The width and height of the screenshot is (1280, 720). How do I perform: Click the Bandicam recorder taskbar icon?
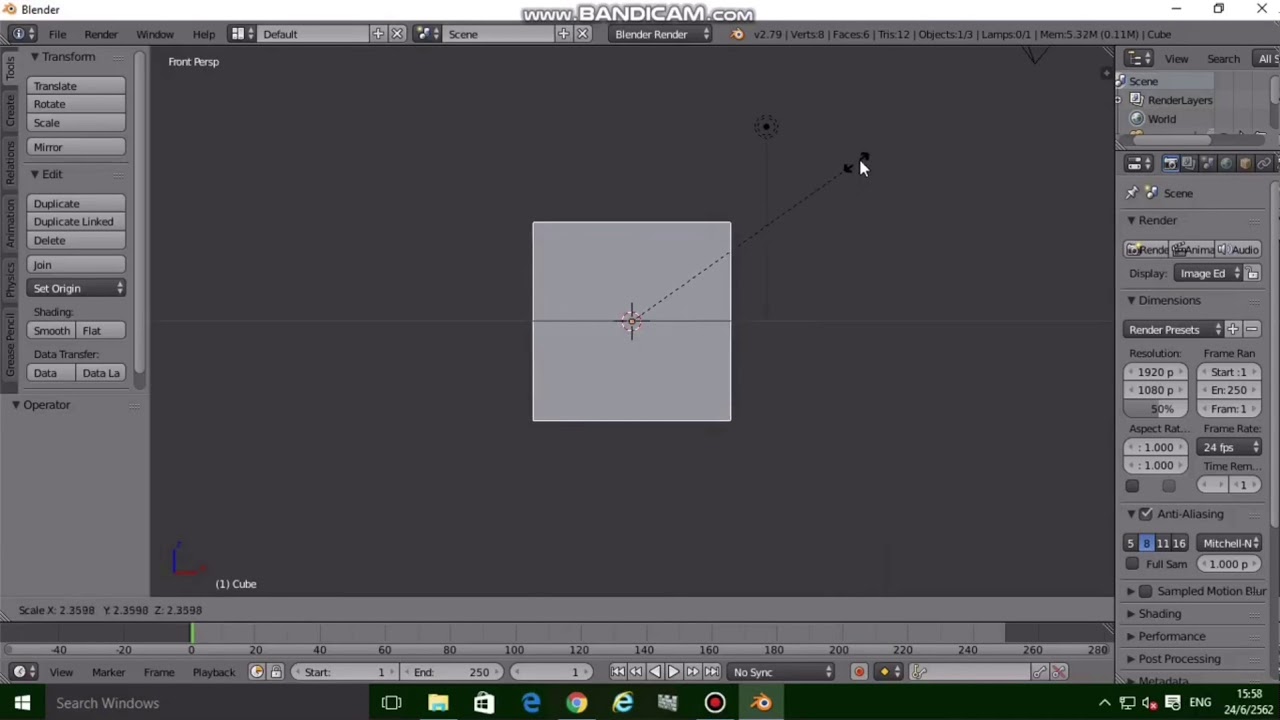click(715, 703)
